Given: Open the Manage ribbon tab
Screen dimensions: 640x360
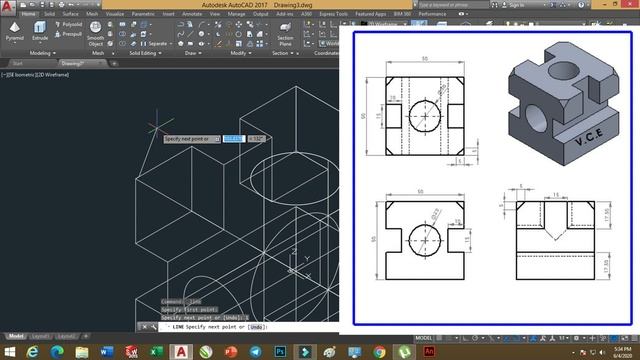Looking at the screenshot, I should pos(237,14).
